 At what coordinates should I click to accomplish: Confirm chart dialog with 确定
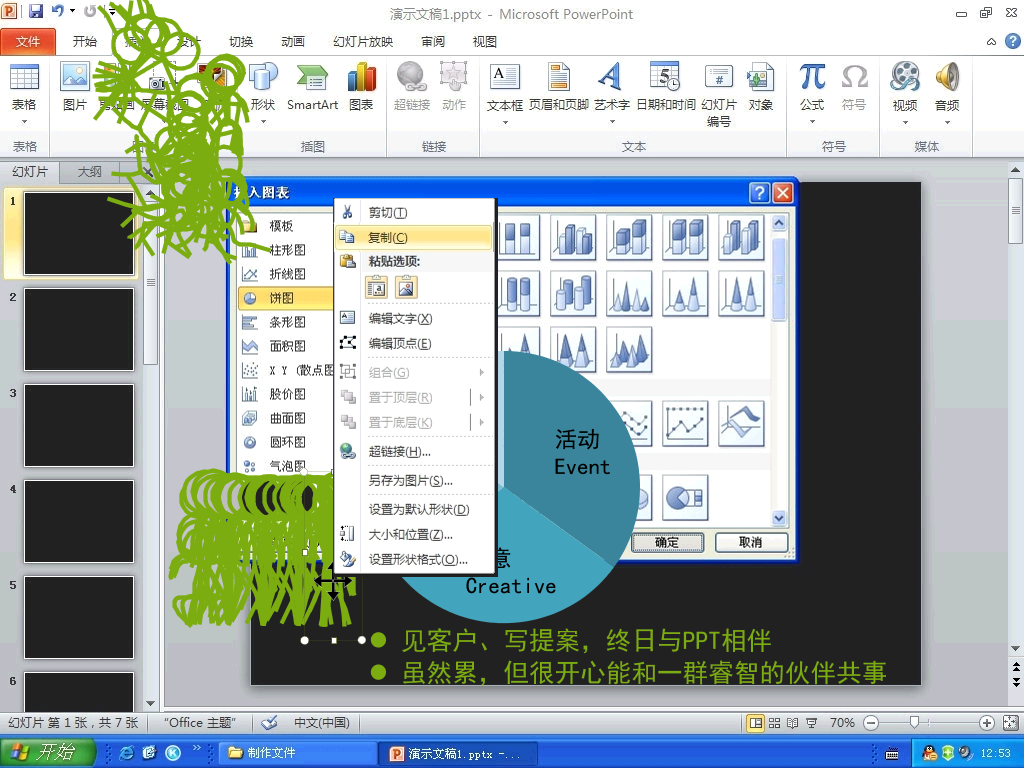coord(667,542)
